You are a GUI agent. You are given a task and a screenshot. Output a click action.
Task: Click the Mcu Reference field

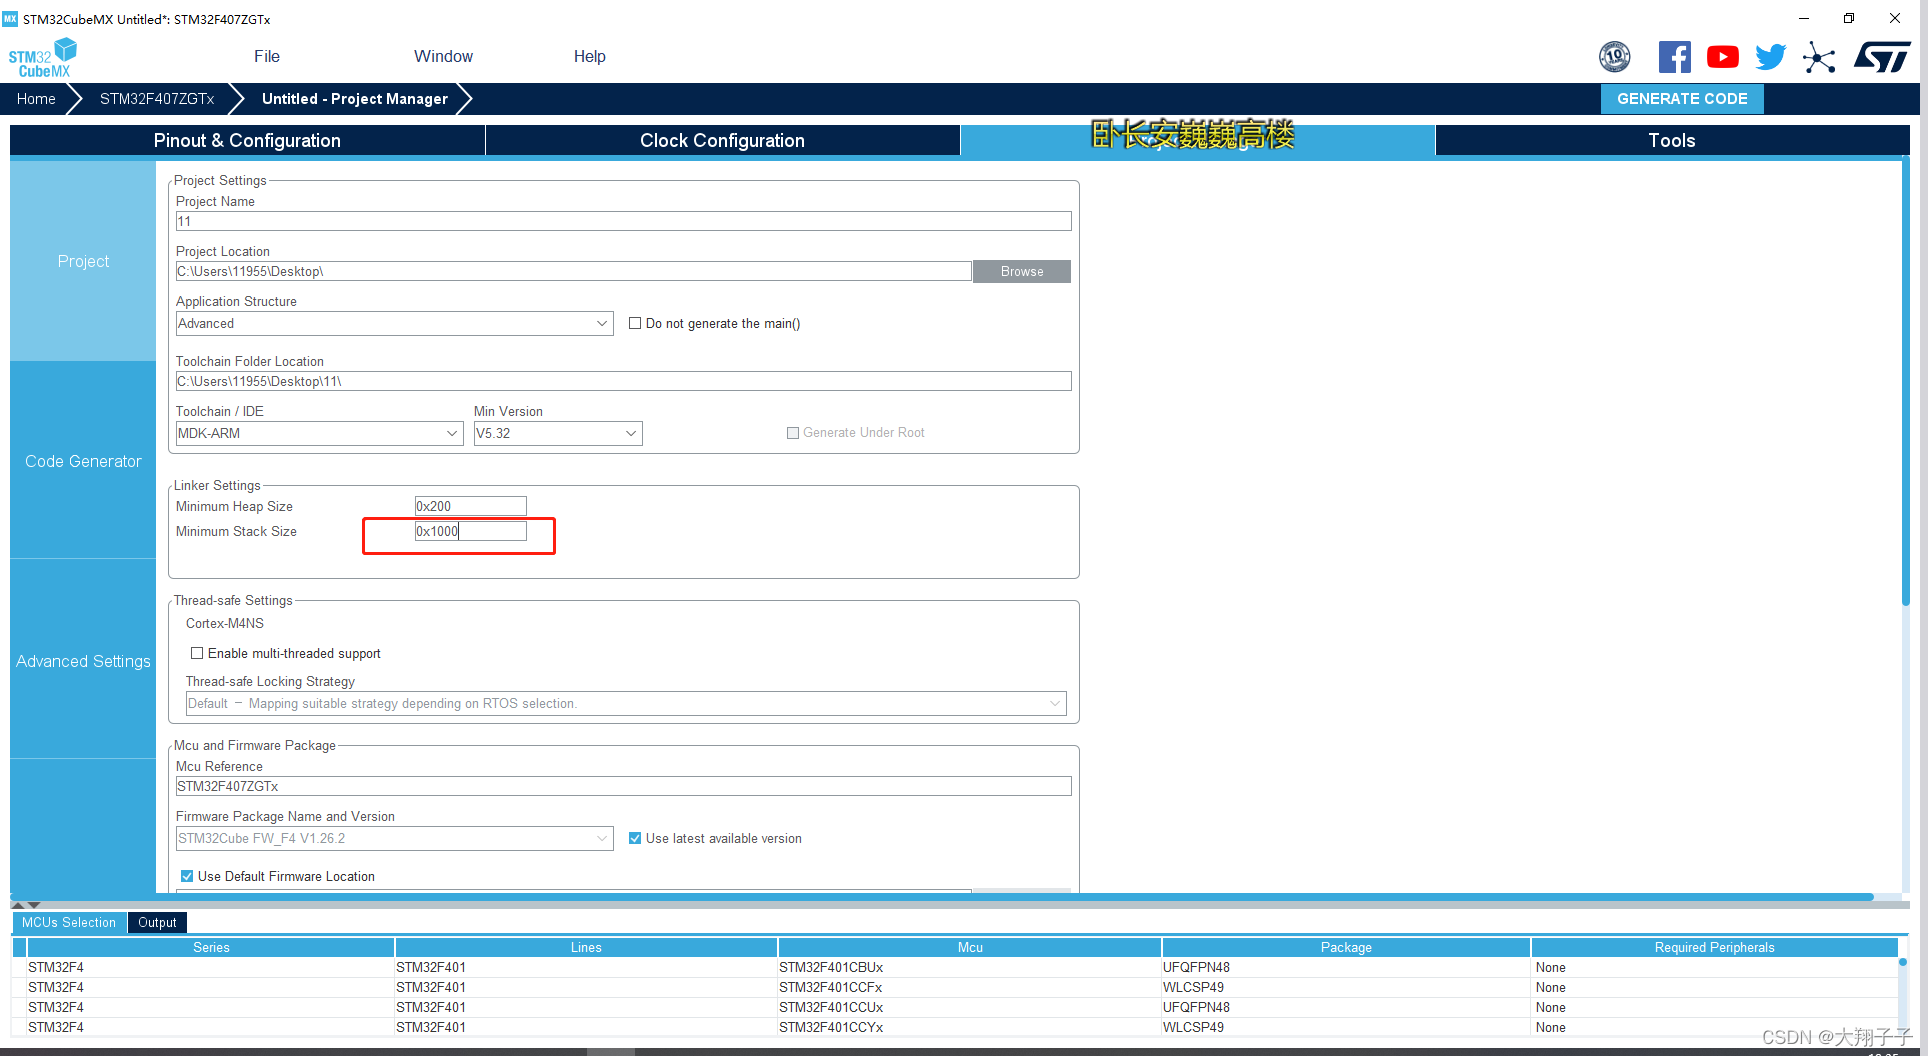pyautogui.click(x=623, y=786)
